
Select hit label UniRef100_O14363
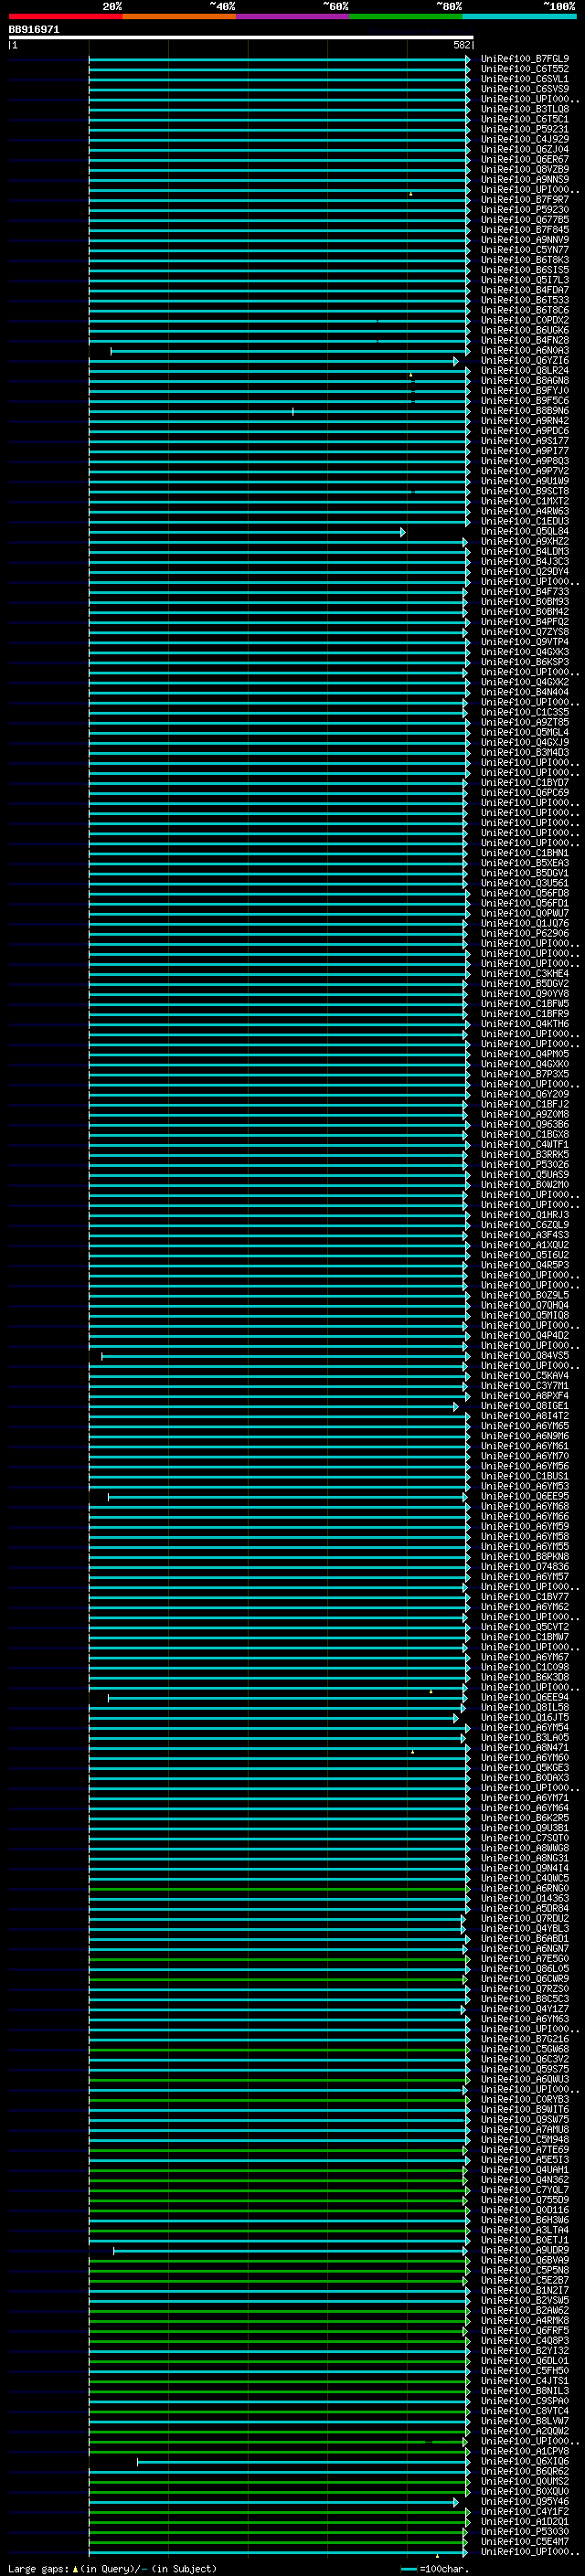[524, 1898]
